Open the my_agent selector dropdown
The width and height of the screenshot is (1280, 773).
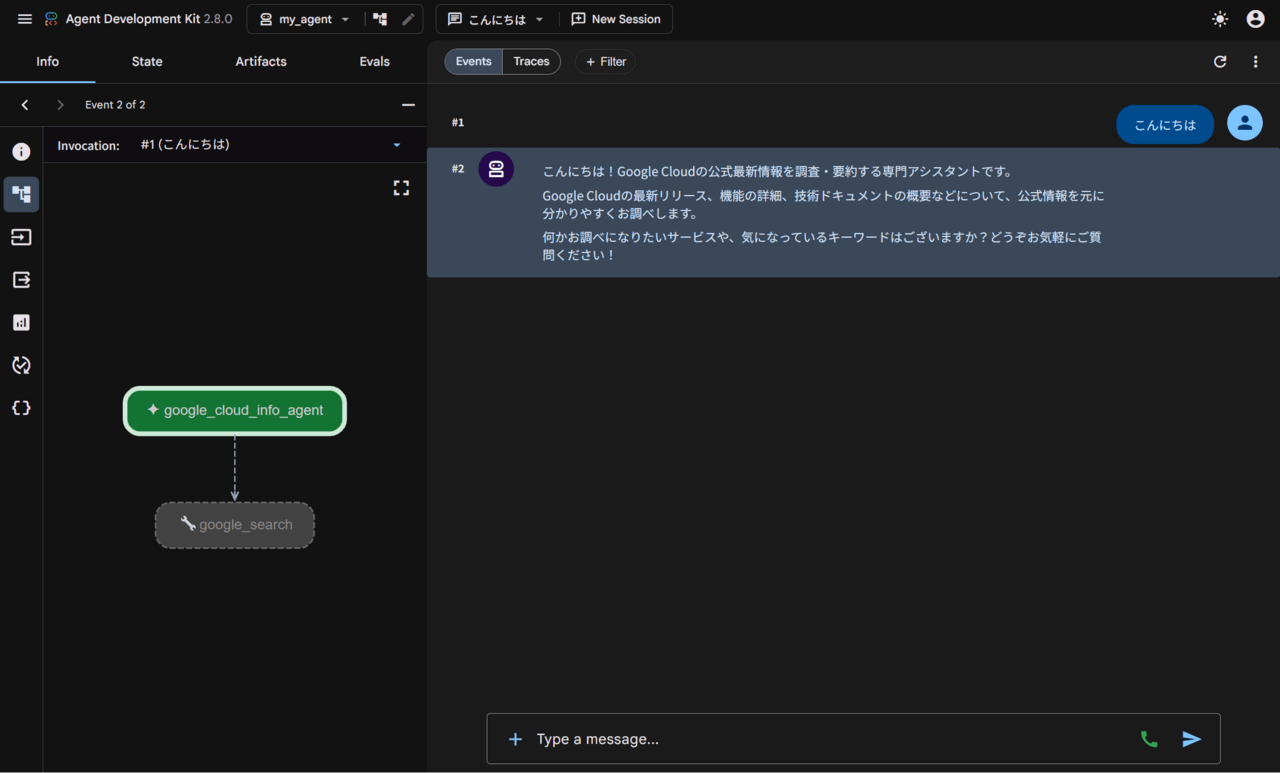click(305, 19)
